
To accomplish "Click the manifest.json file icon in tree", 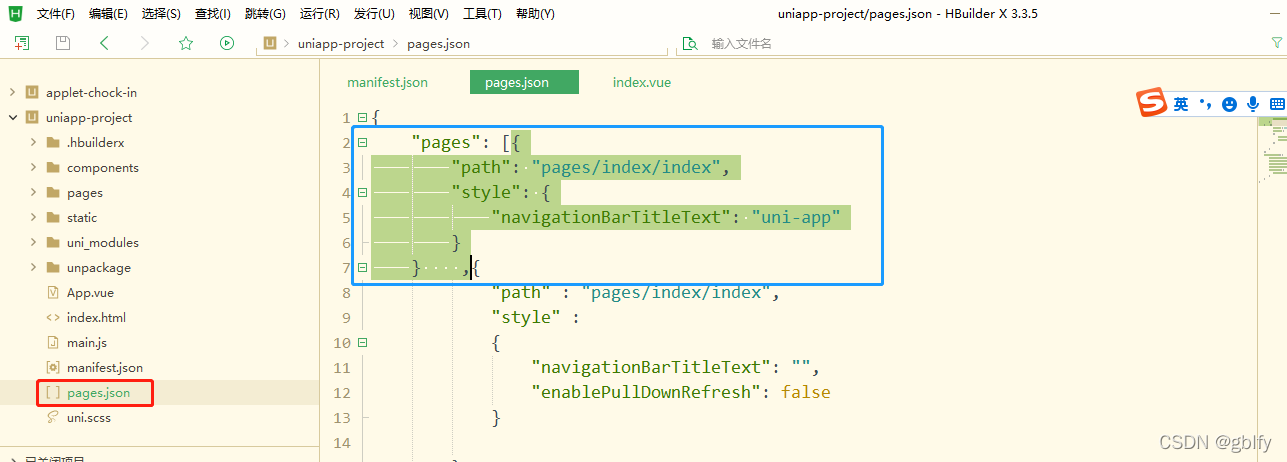I will (x=53, y=368).
